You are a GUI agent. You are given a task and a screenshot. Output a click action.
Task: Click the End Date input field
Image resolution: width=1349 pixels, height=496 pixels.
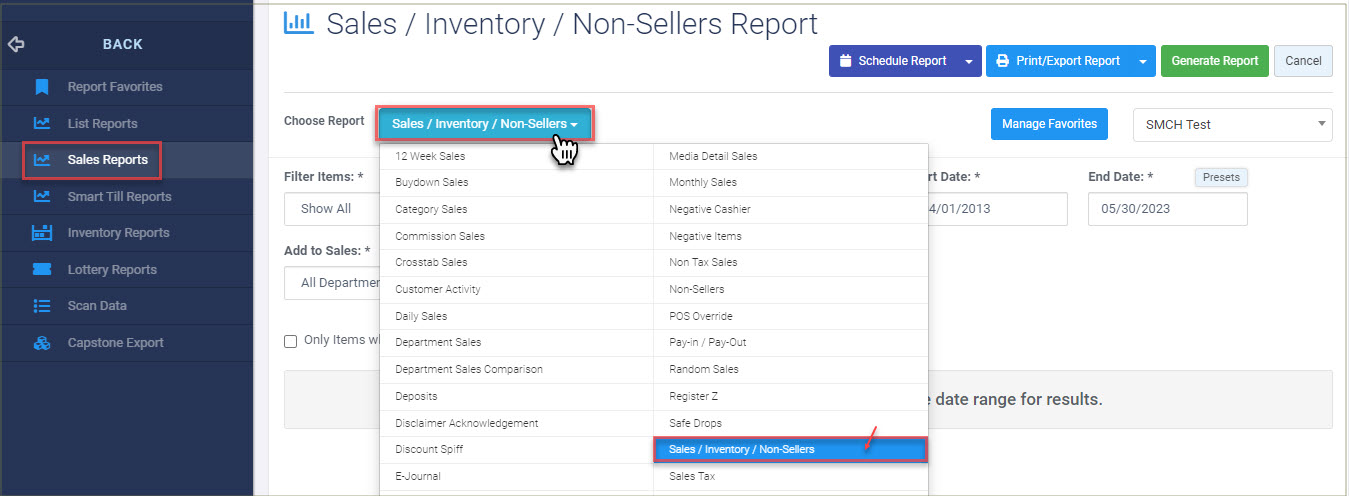coord(1168,209)
